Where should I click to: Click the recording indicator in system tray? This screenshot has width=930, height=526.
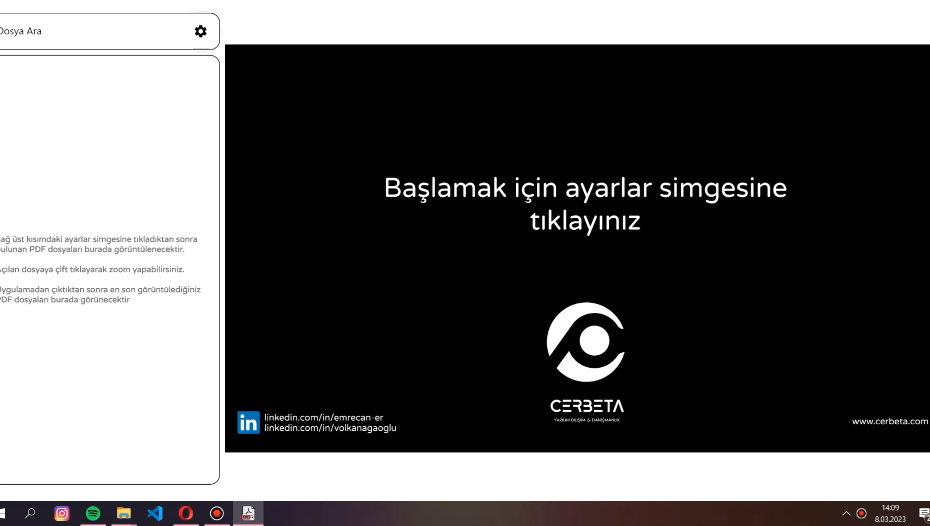coord(862,514)
